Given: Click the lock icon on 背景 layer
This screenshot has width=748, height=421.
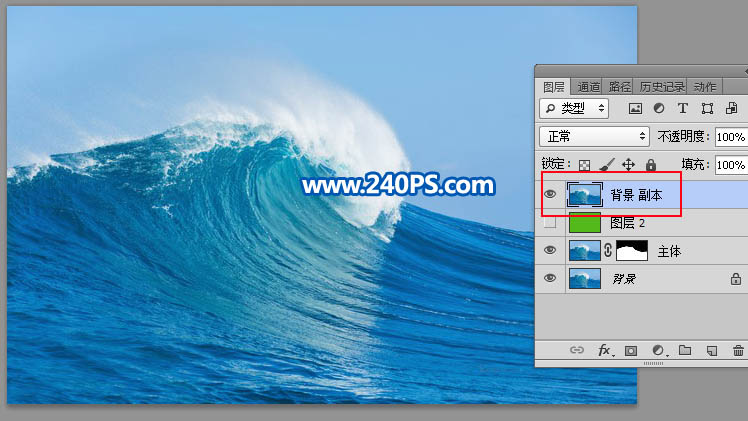Looking at the screenshot, I should (736, 279).
